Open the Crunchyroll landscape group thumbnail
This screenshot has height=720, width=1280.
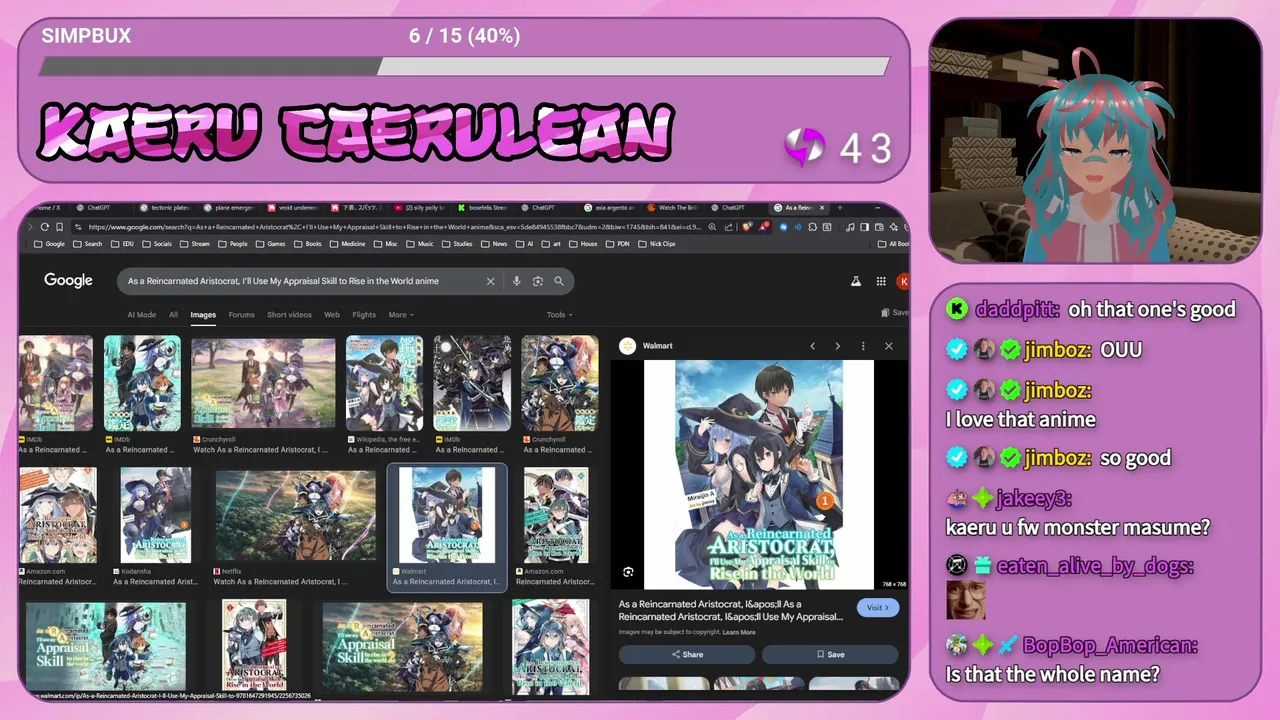(264, 384)
